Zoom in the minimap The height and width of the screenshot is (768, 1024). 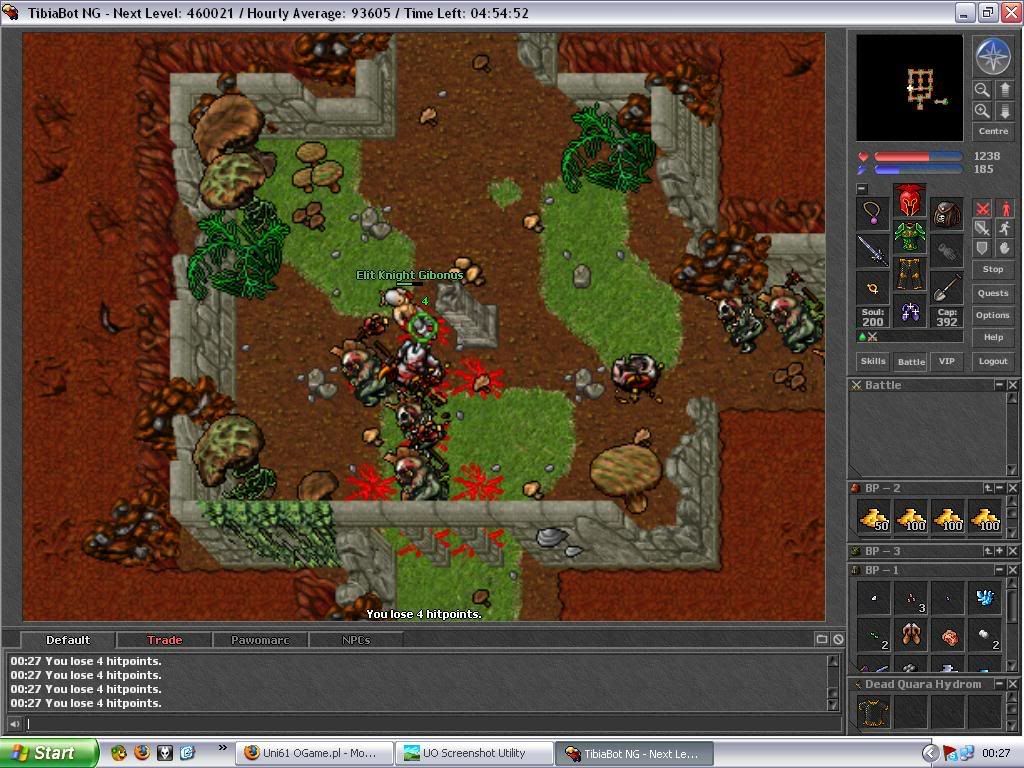click(982, 111)
